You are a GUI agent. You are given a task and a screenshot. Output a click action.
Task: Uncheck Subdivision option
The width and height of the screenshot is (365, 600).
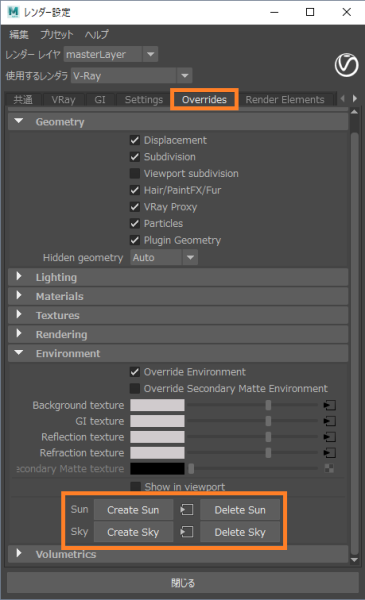(135, 157)
